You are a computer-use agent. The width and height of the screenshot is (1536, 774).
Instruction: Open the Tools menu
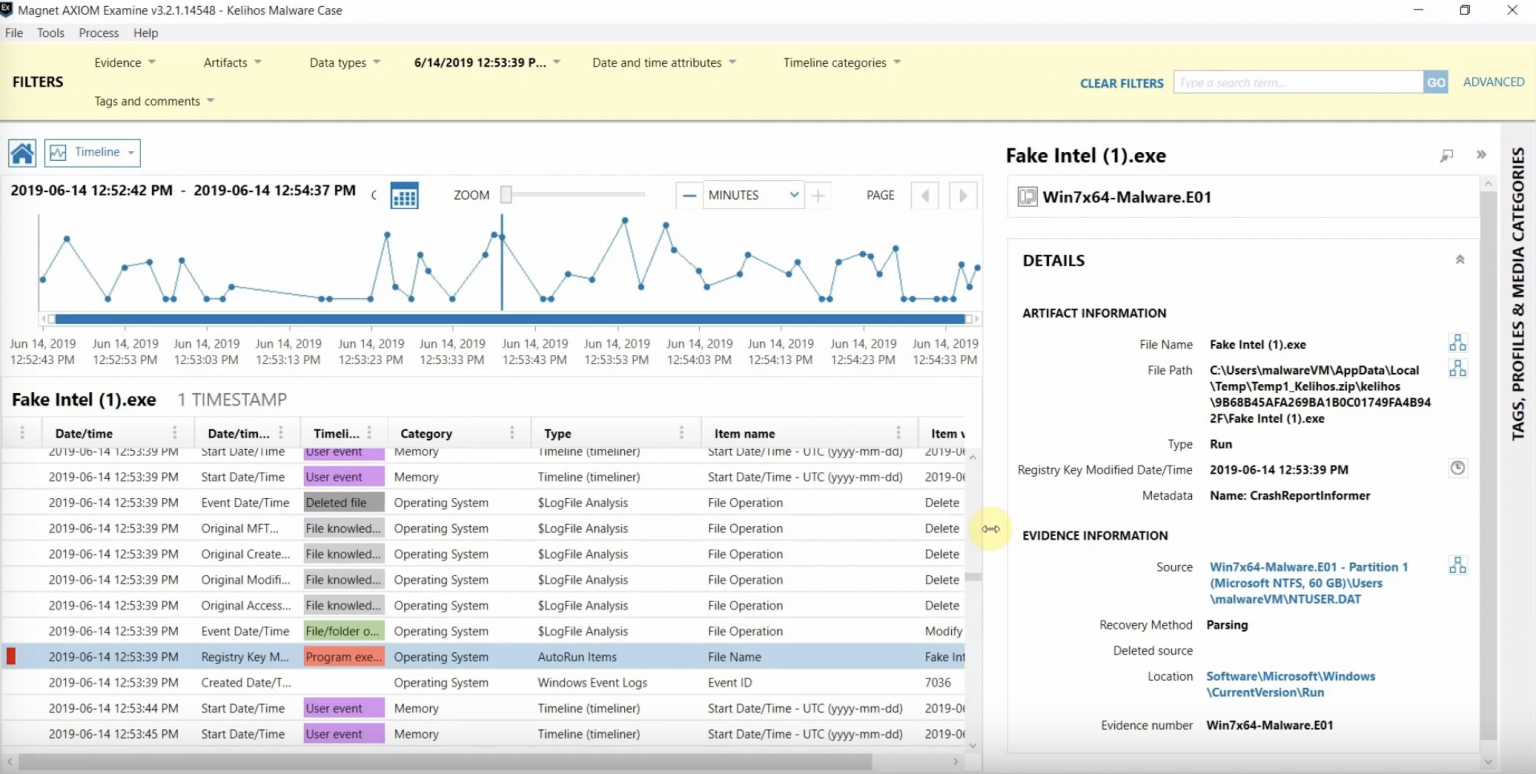pos(50,32)
